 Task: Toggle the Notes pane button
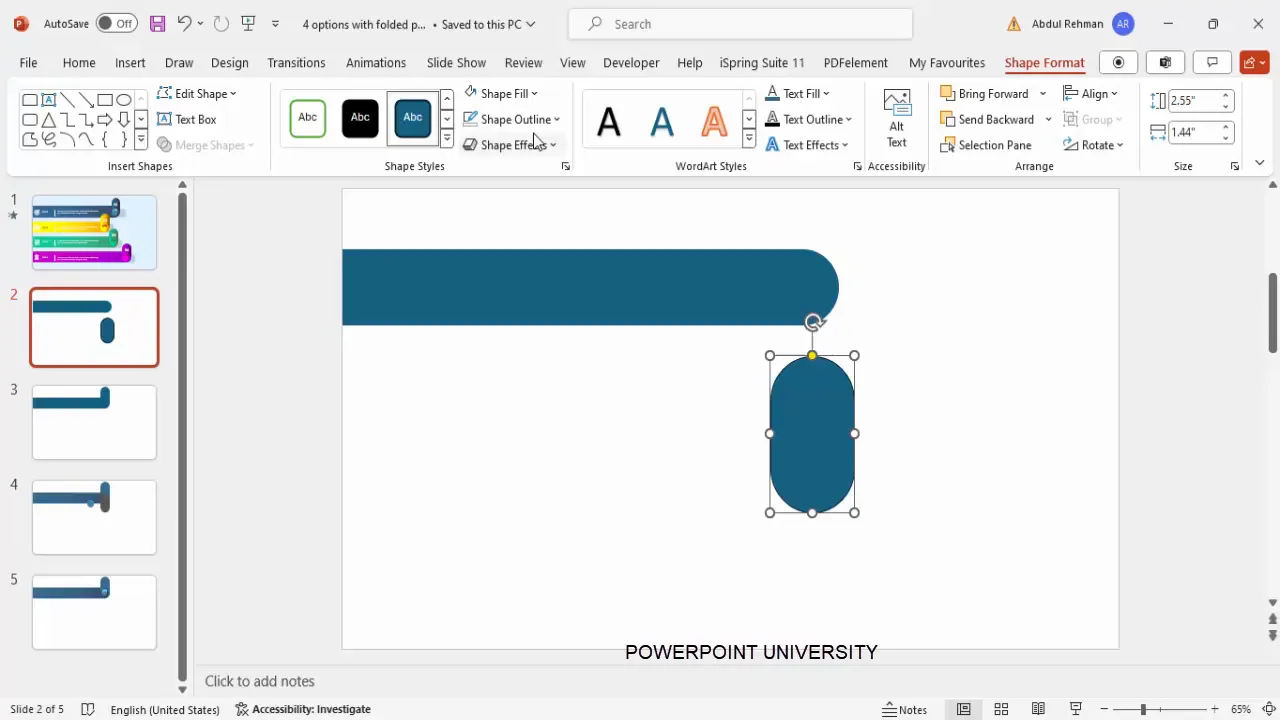point(905,709)
